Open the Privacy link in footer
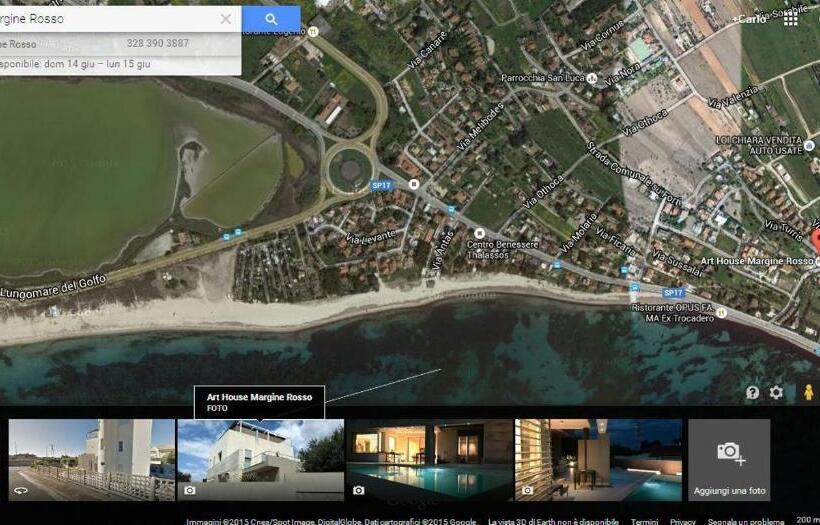 coord(683,521)
